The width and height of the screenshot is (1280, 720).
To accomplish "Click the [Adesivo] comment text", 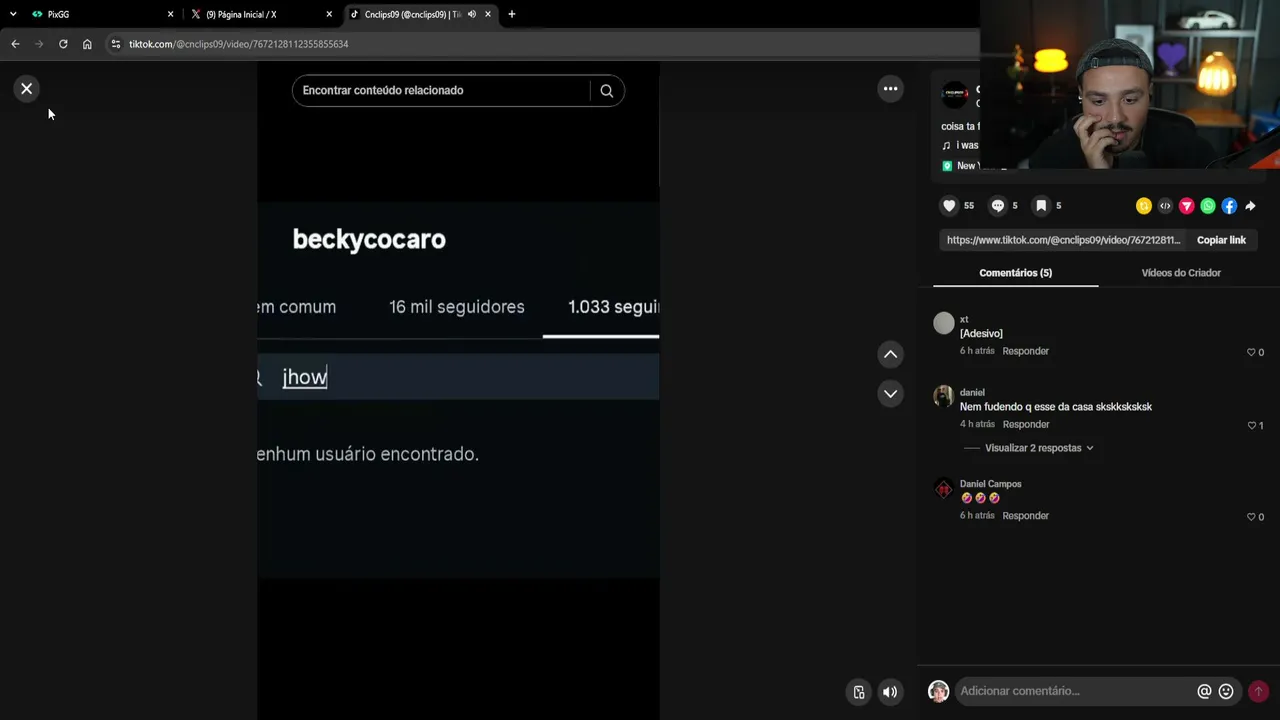I will click(x=981, y=334).
